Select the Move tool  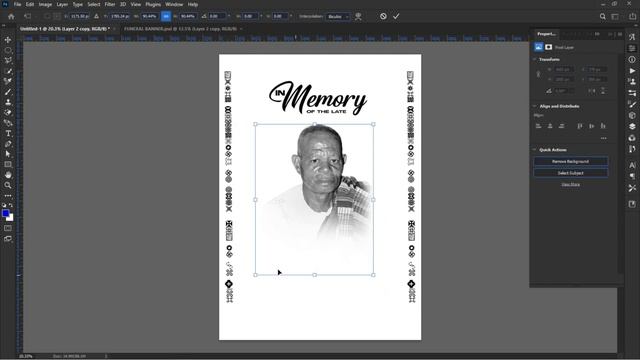click(x=8, y=40)
